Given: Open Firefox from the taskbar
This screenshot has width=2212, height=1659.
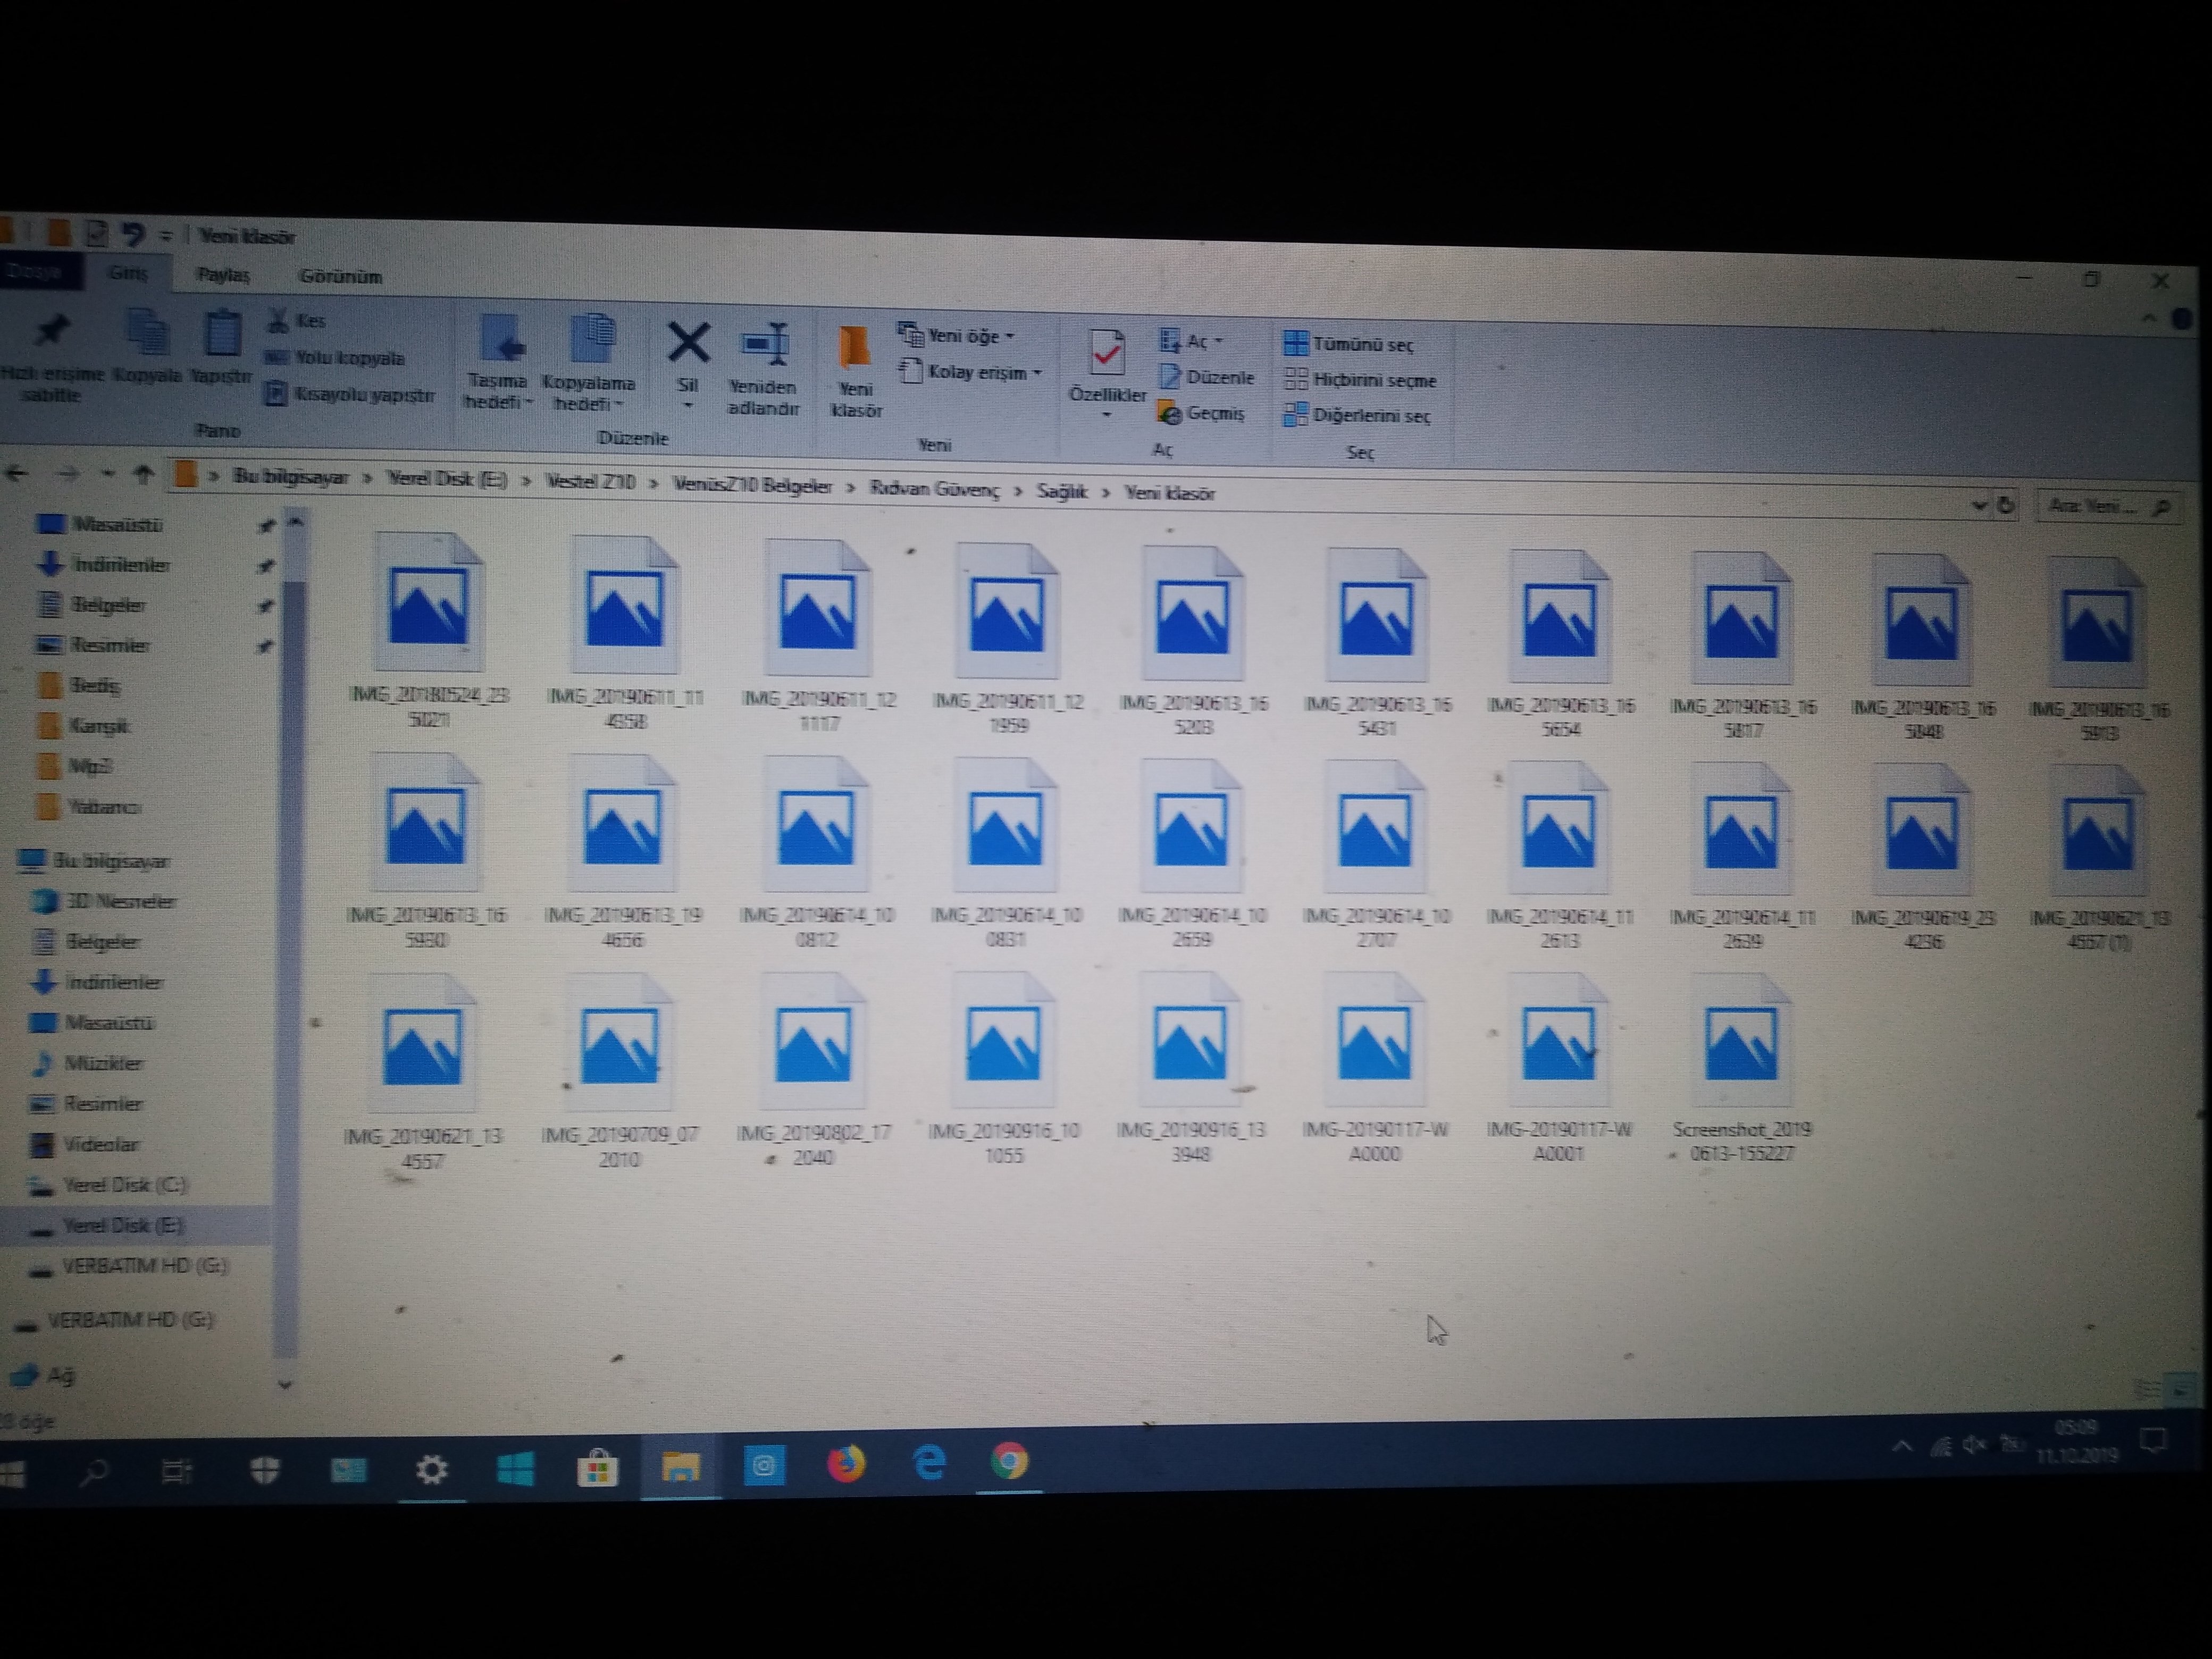Looking at the screenshot, I should click(x=846, y=1465).
